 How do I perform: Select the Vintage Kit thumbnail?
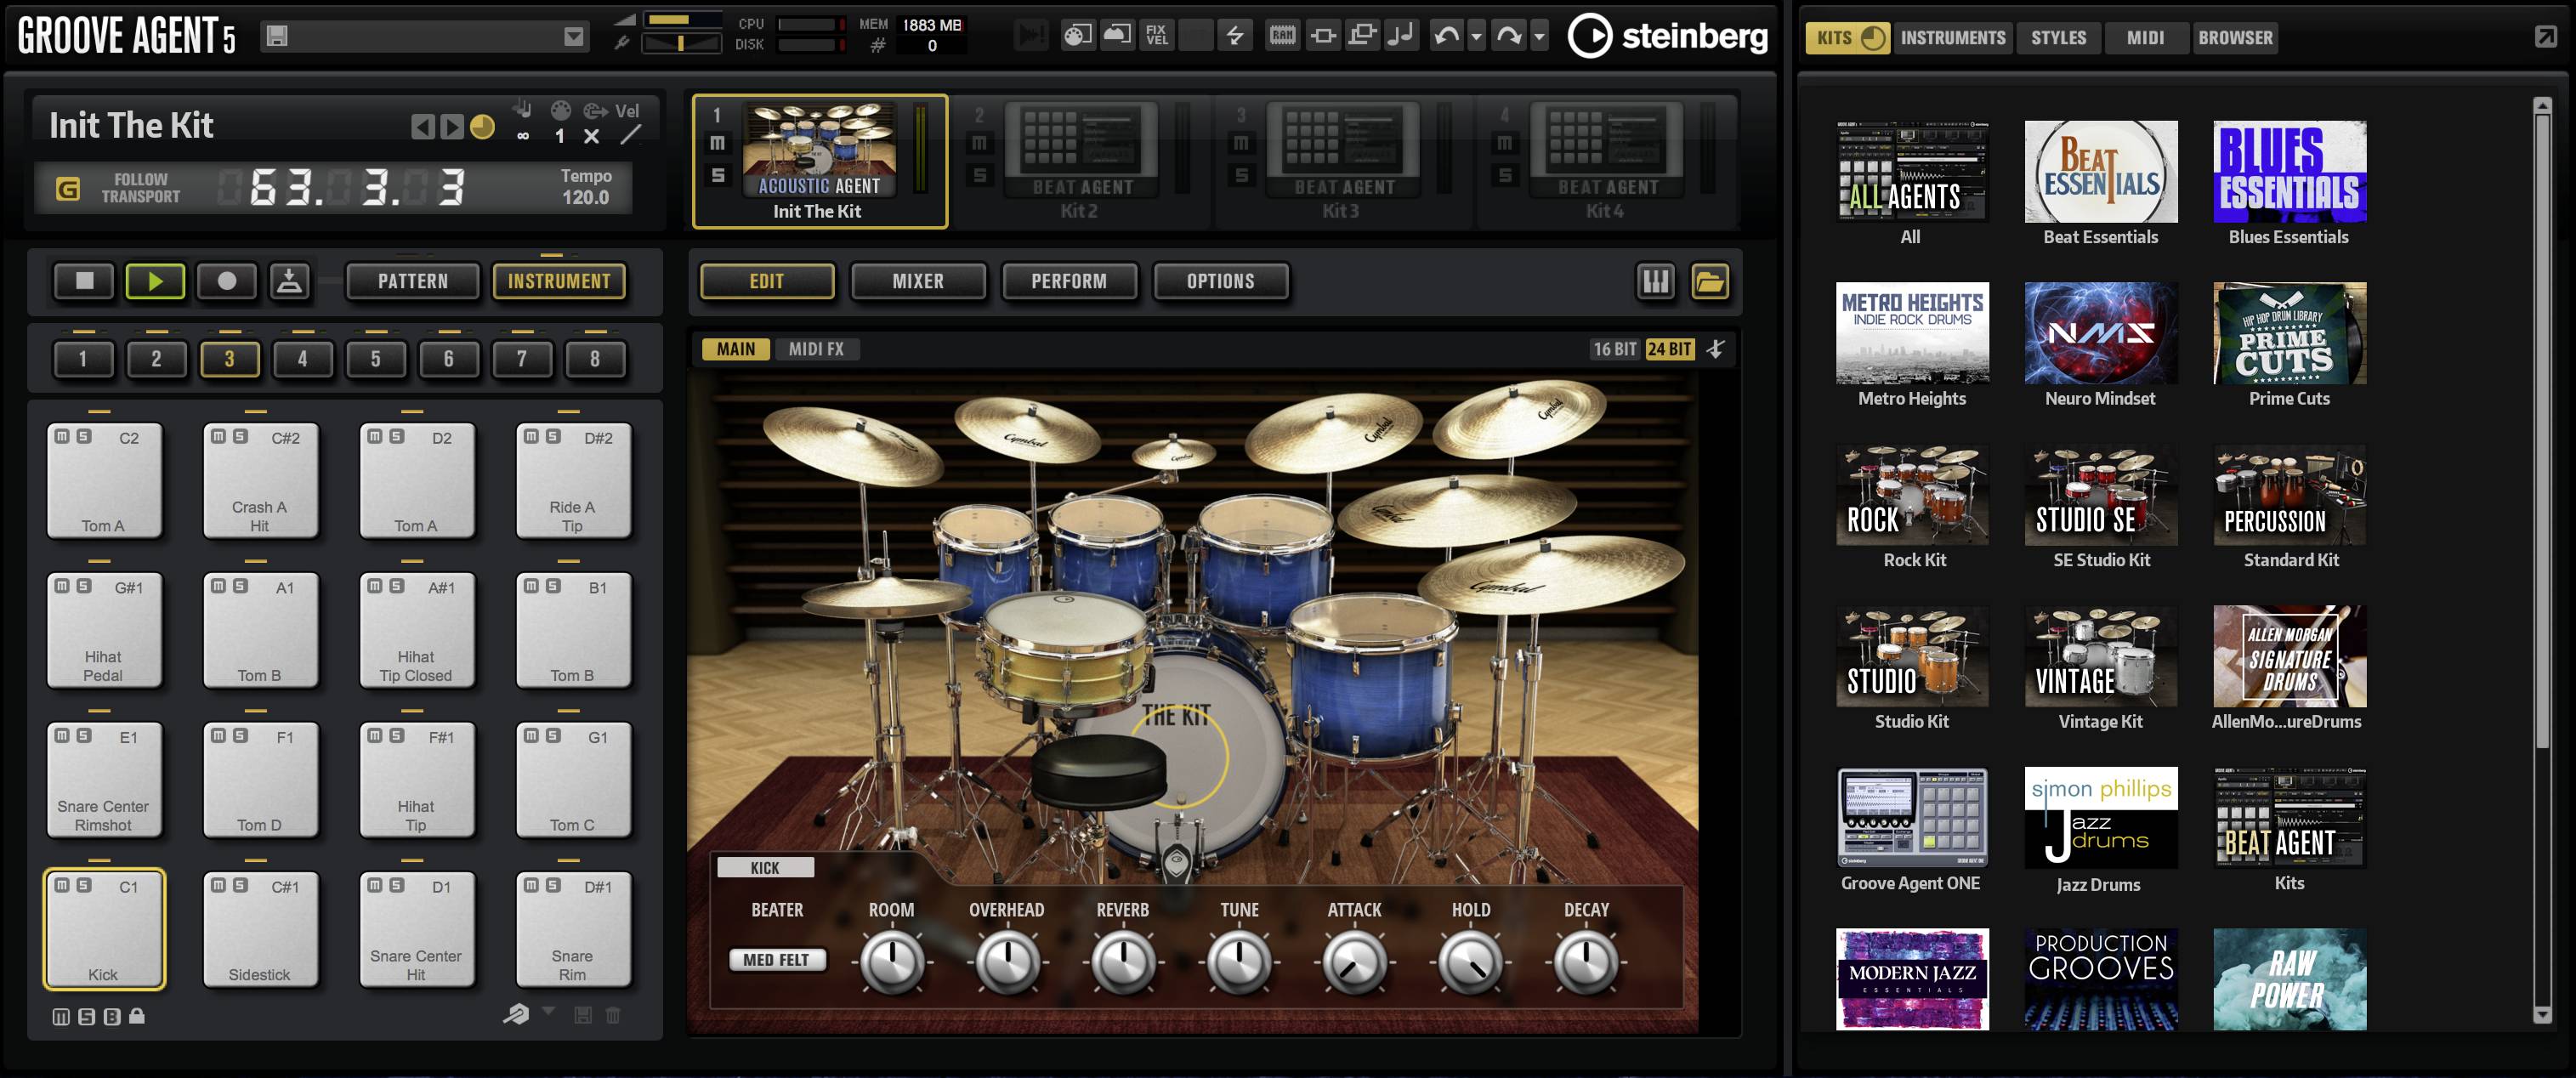click(x=2100, y=656)
